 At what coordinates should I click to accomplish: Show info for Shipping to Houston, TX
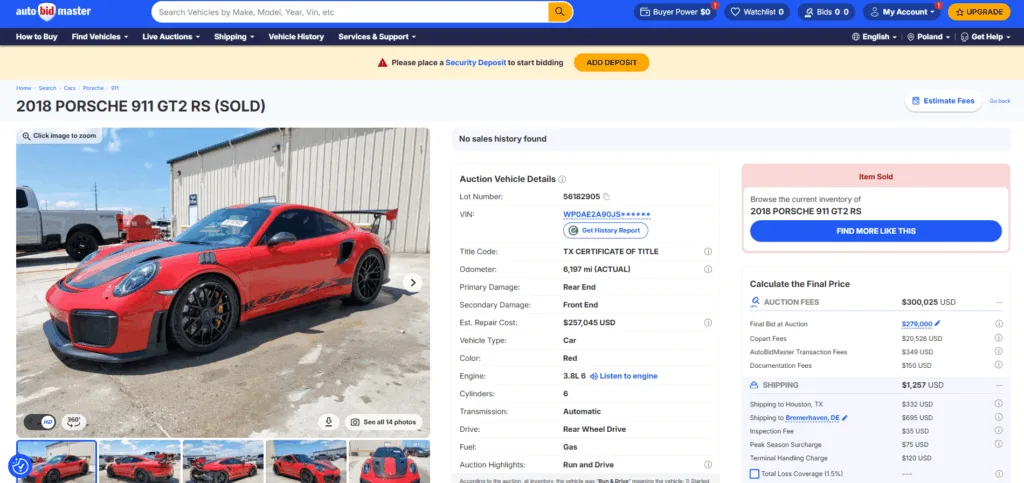(999, 404)
